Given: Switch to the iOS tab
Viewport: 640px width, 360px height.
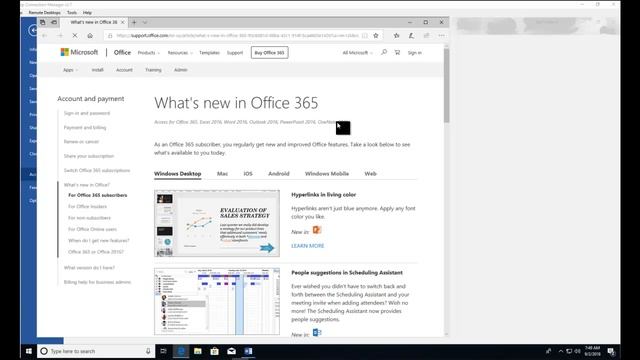Looking at the screenshot, I should tap(248, 173).
